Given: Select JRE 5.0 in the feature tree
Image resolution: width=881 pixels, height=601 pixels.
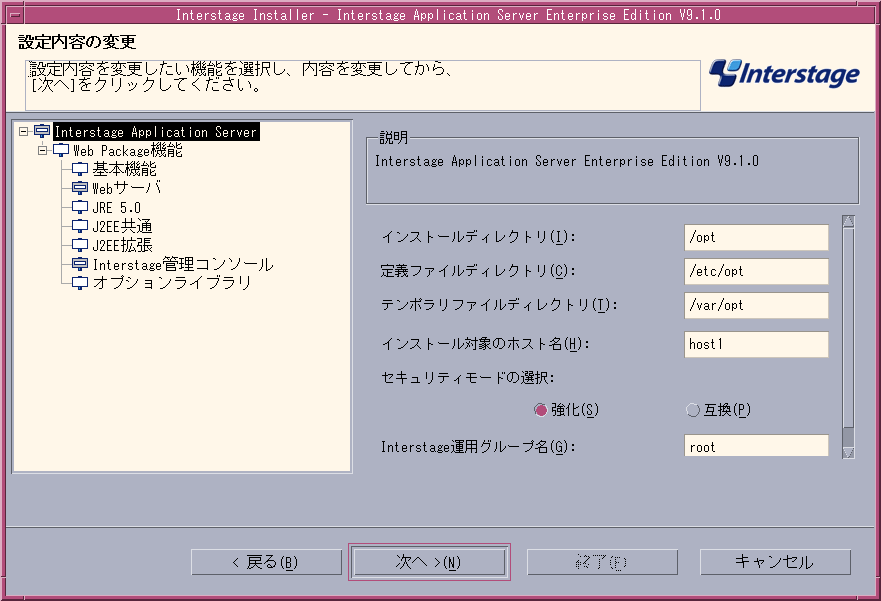Looking at the screenshot, I should click(116, 207).
